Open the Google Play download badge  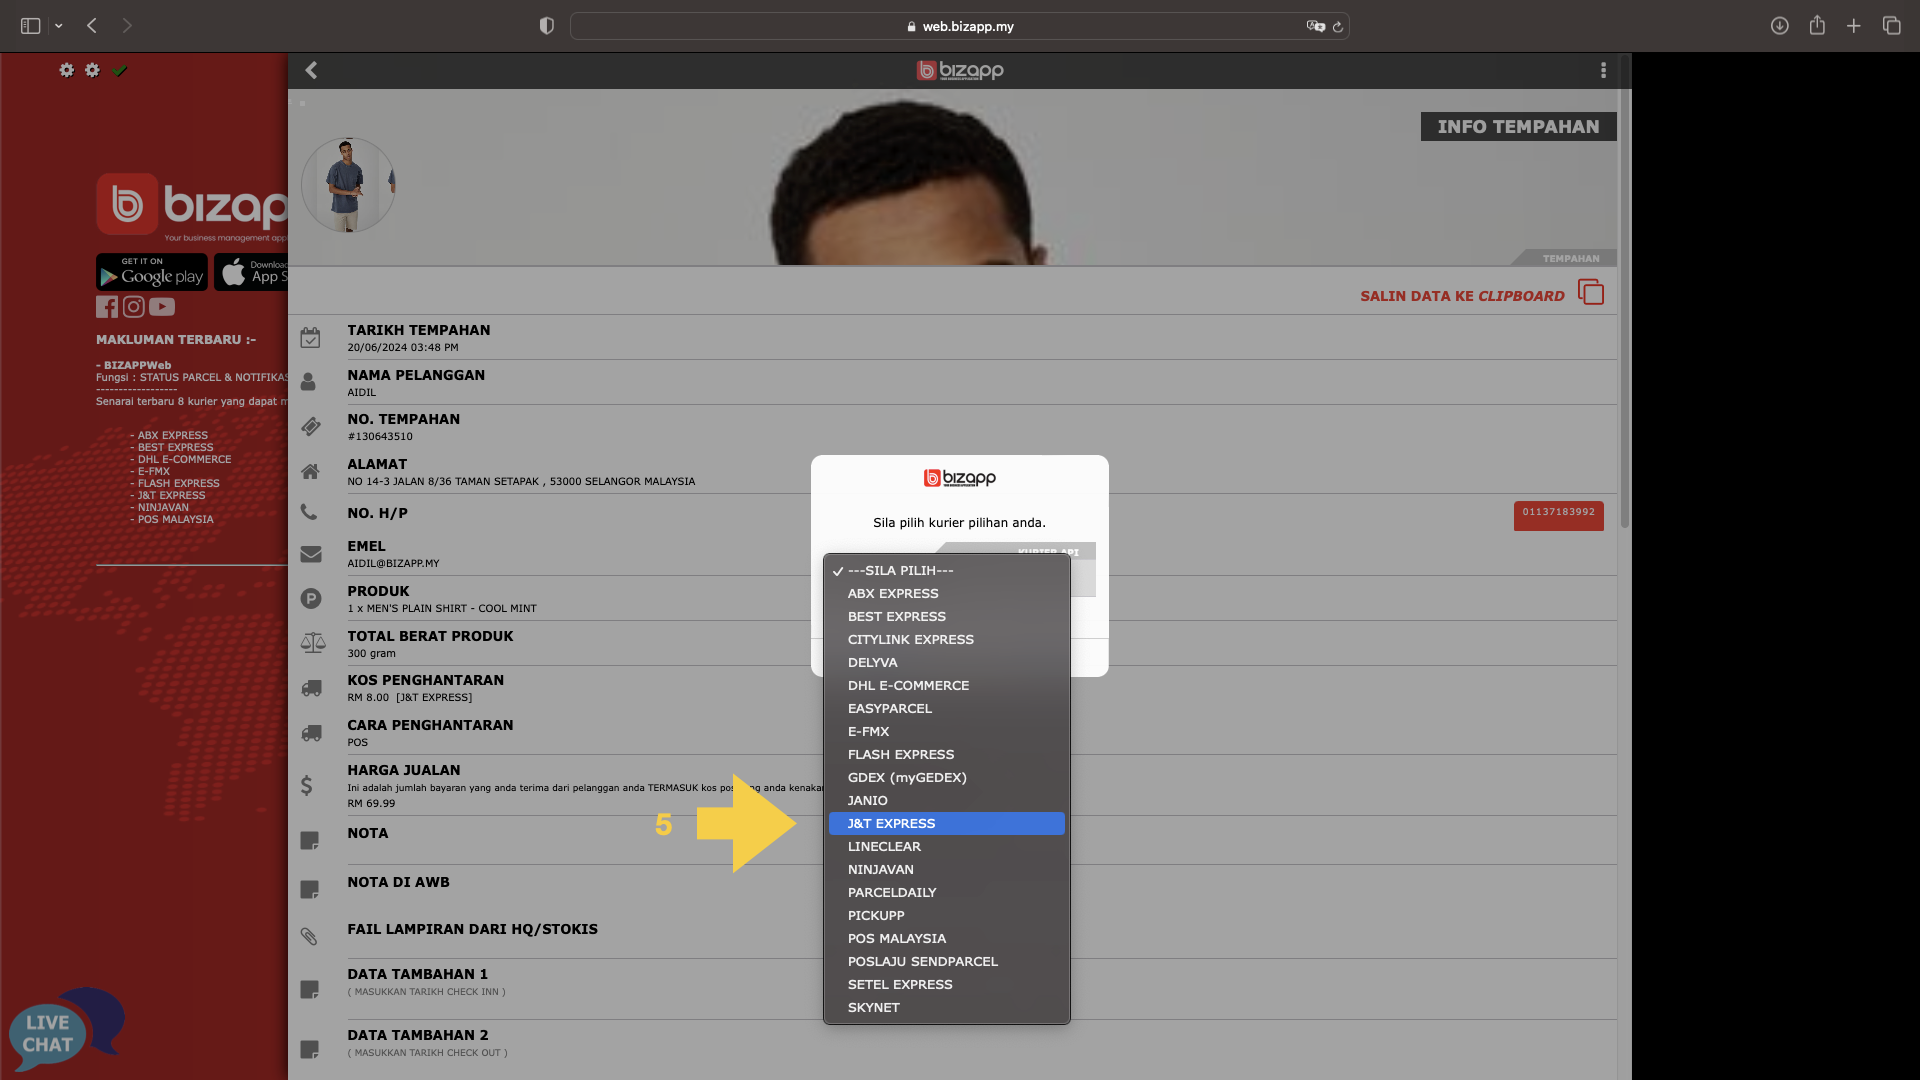pos(152,272)
